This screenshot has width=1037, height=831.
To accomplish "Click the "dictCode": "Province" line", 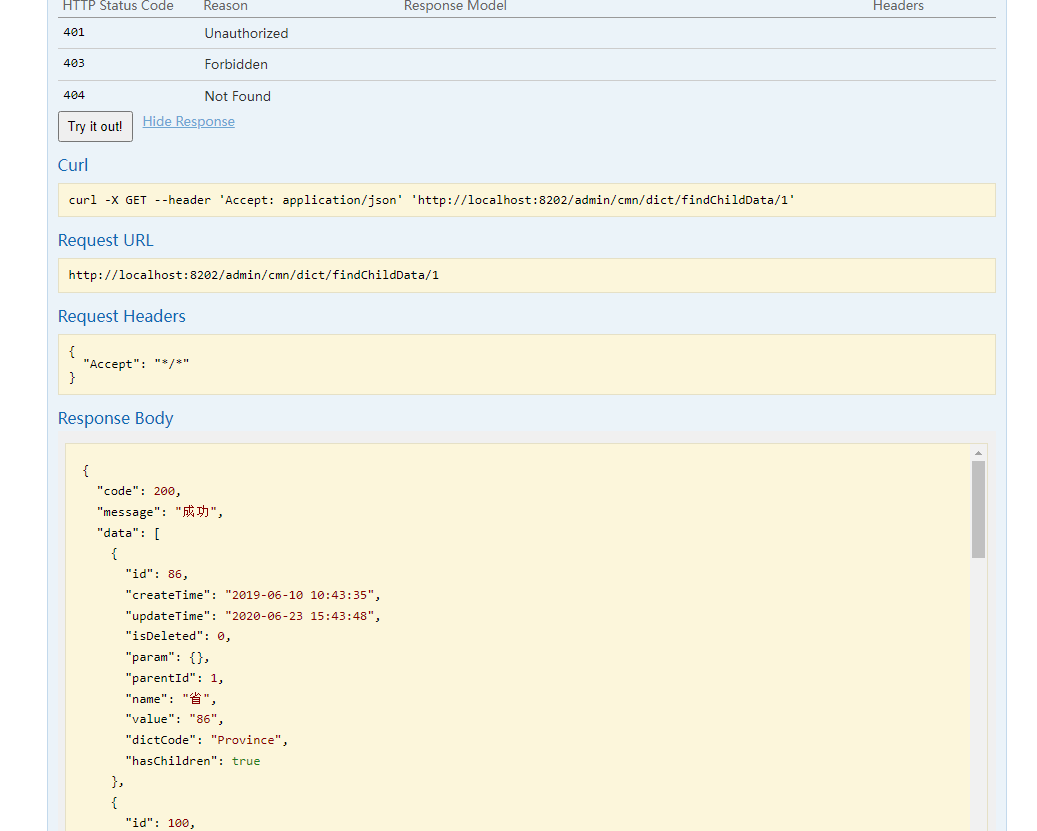I will [207, 740].
